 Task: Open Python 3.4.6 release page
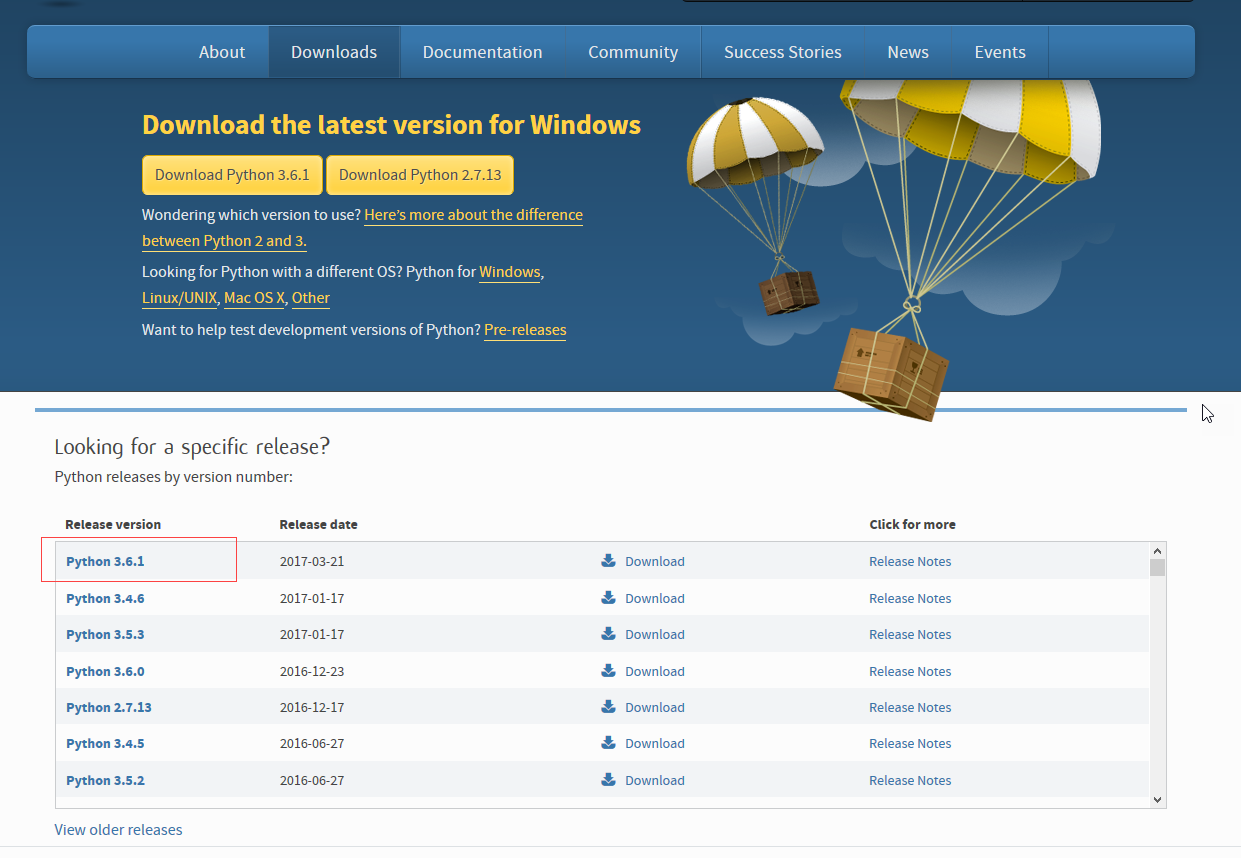[105, 598]
